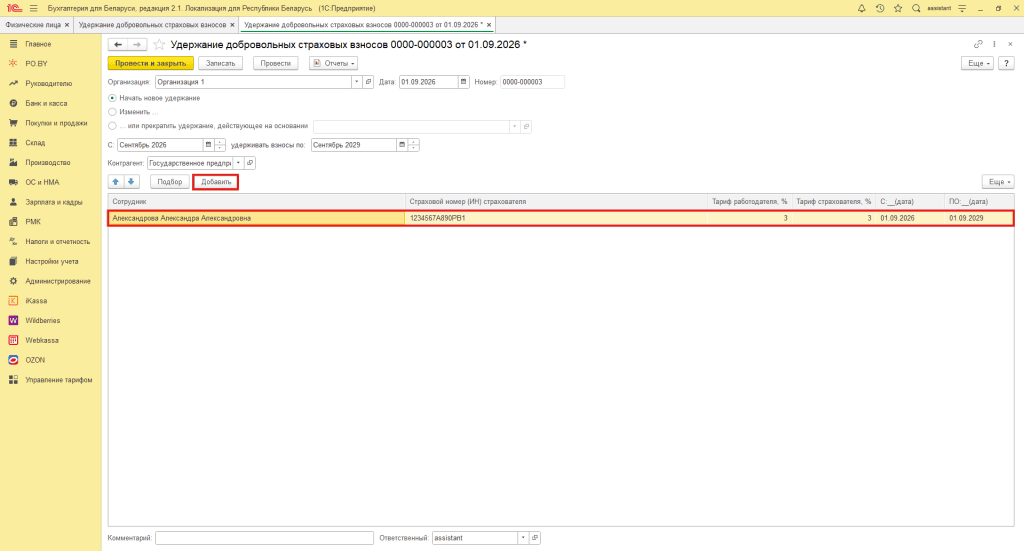This screenshot has width=1024, height=551.
Task: Open favorites star in title bar
Action: pyautogui.click(x=898, y=8)
